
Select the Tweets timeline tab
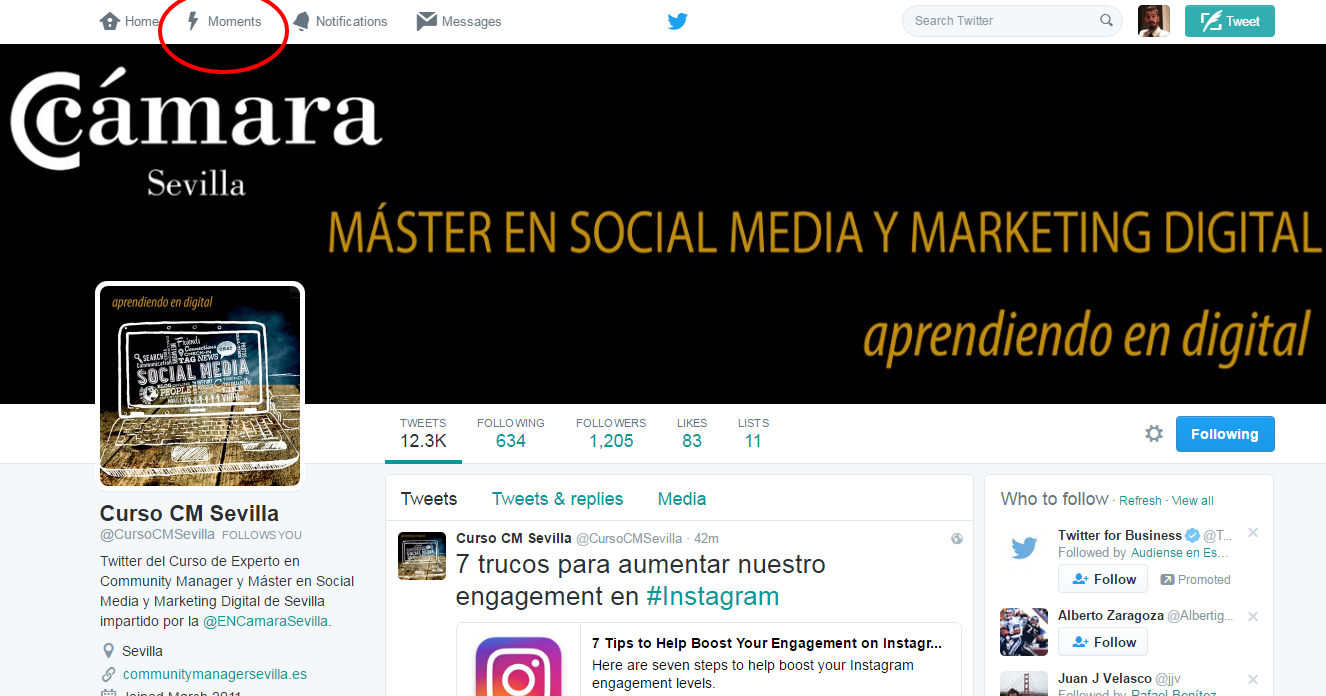(x=429, y=499)
